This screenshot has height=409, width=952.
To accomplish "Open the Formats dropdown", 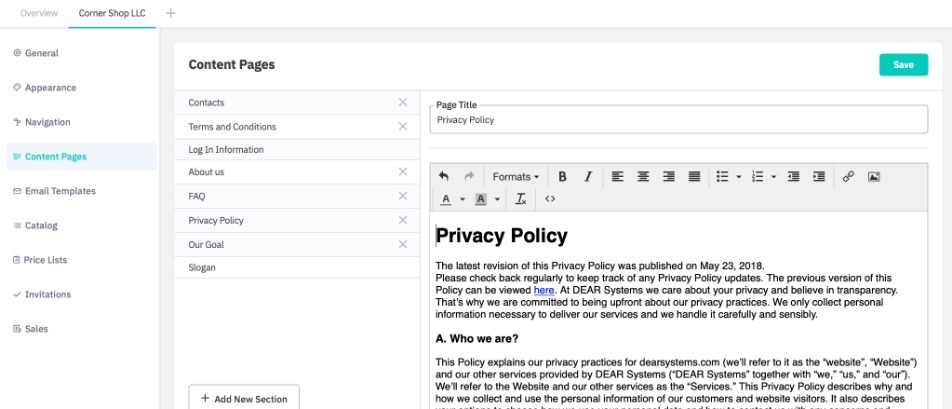I will pyautogui.click(x=515, y=177).
